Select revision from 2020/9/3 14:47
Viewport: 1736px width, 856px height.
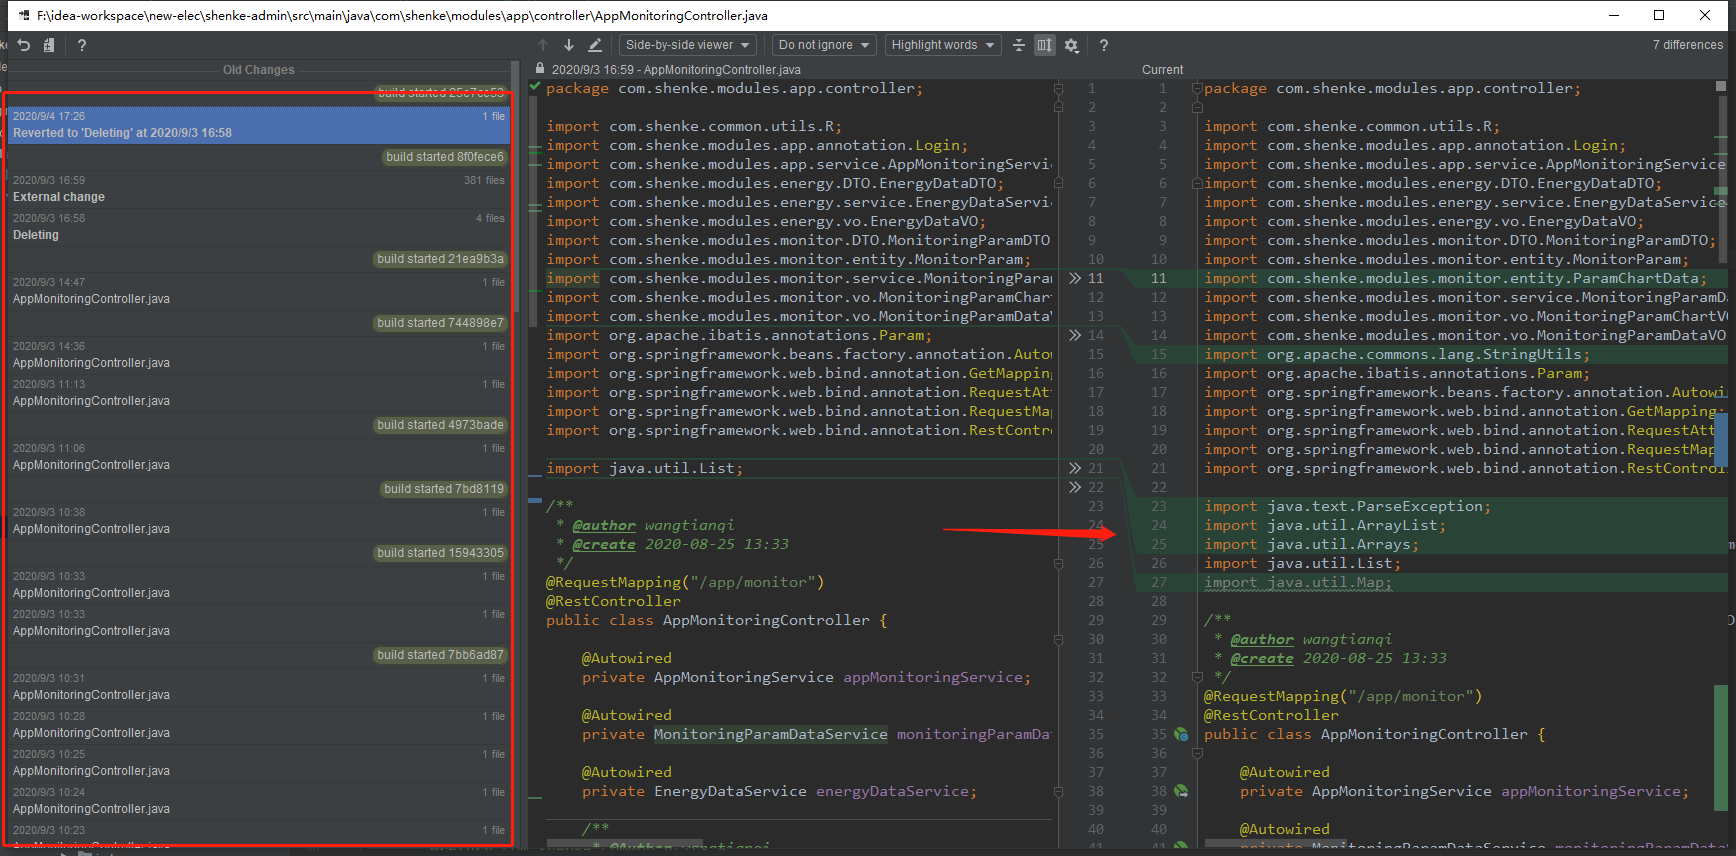point(259,291)
